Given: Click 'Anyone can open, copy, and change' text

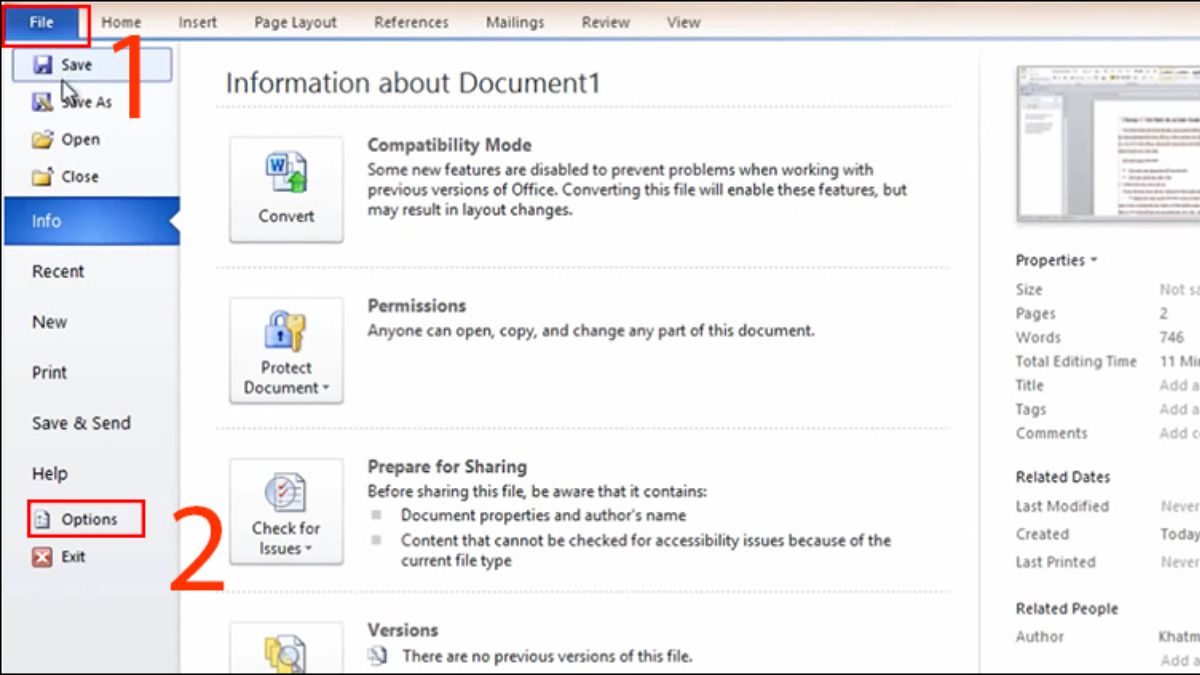Looking at the screenshot, I should tap(591, 330).
